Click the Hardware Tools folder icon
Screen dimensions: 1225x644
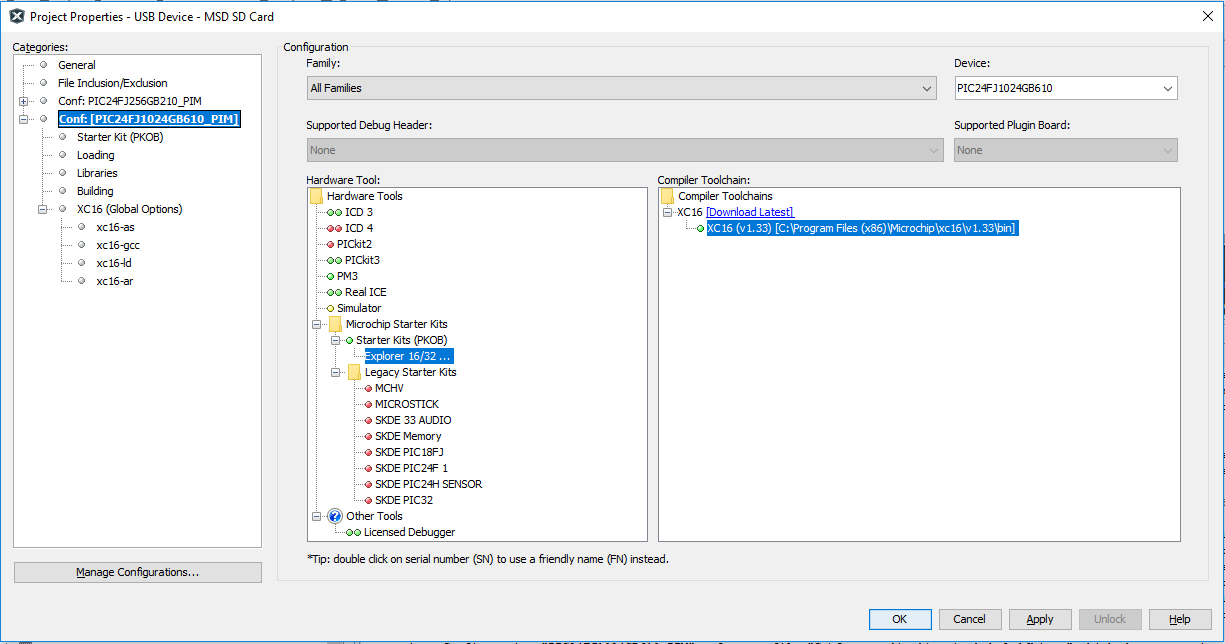click(x=316, y=196)
